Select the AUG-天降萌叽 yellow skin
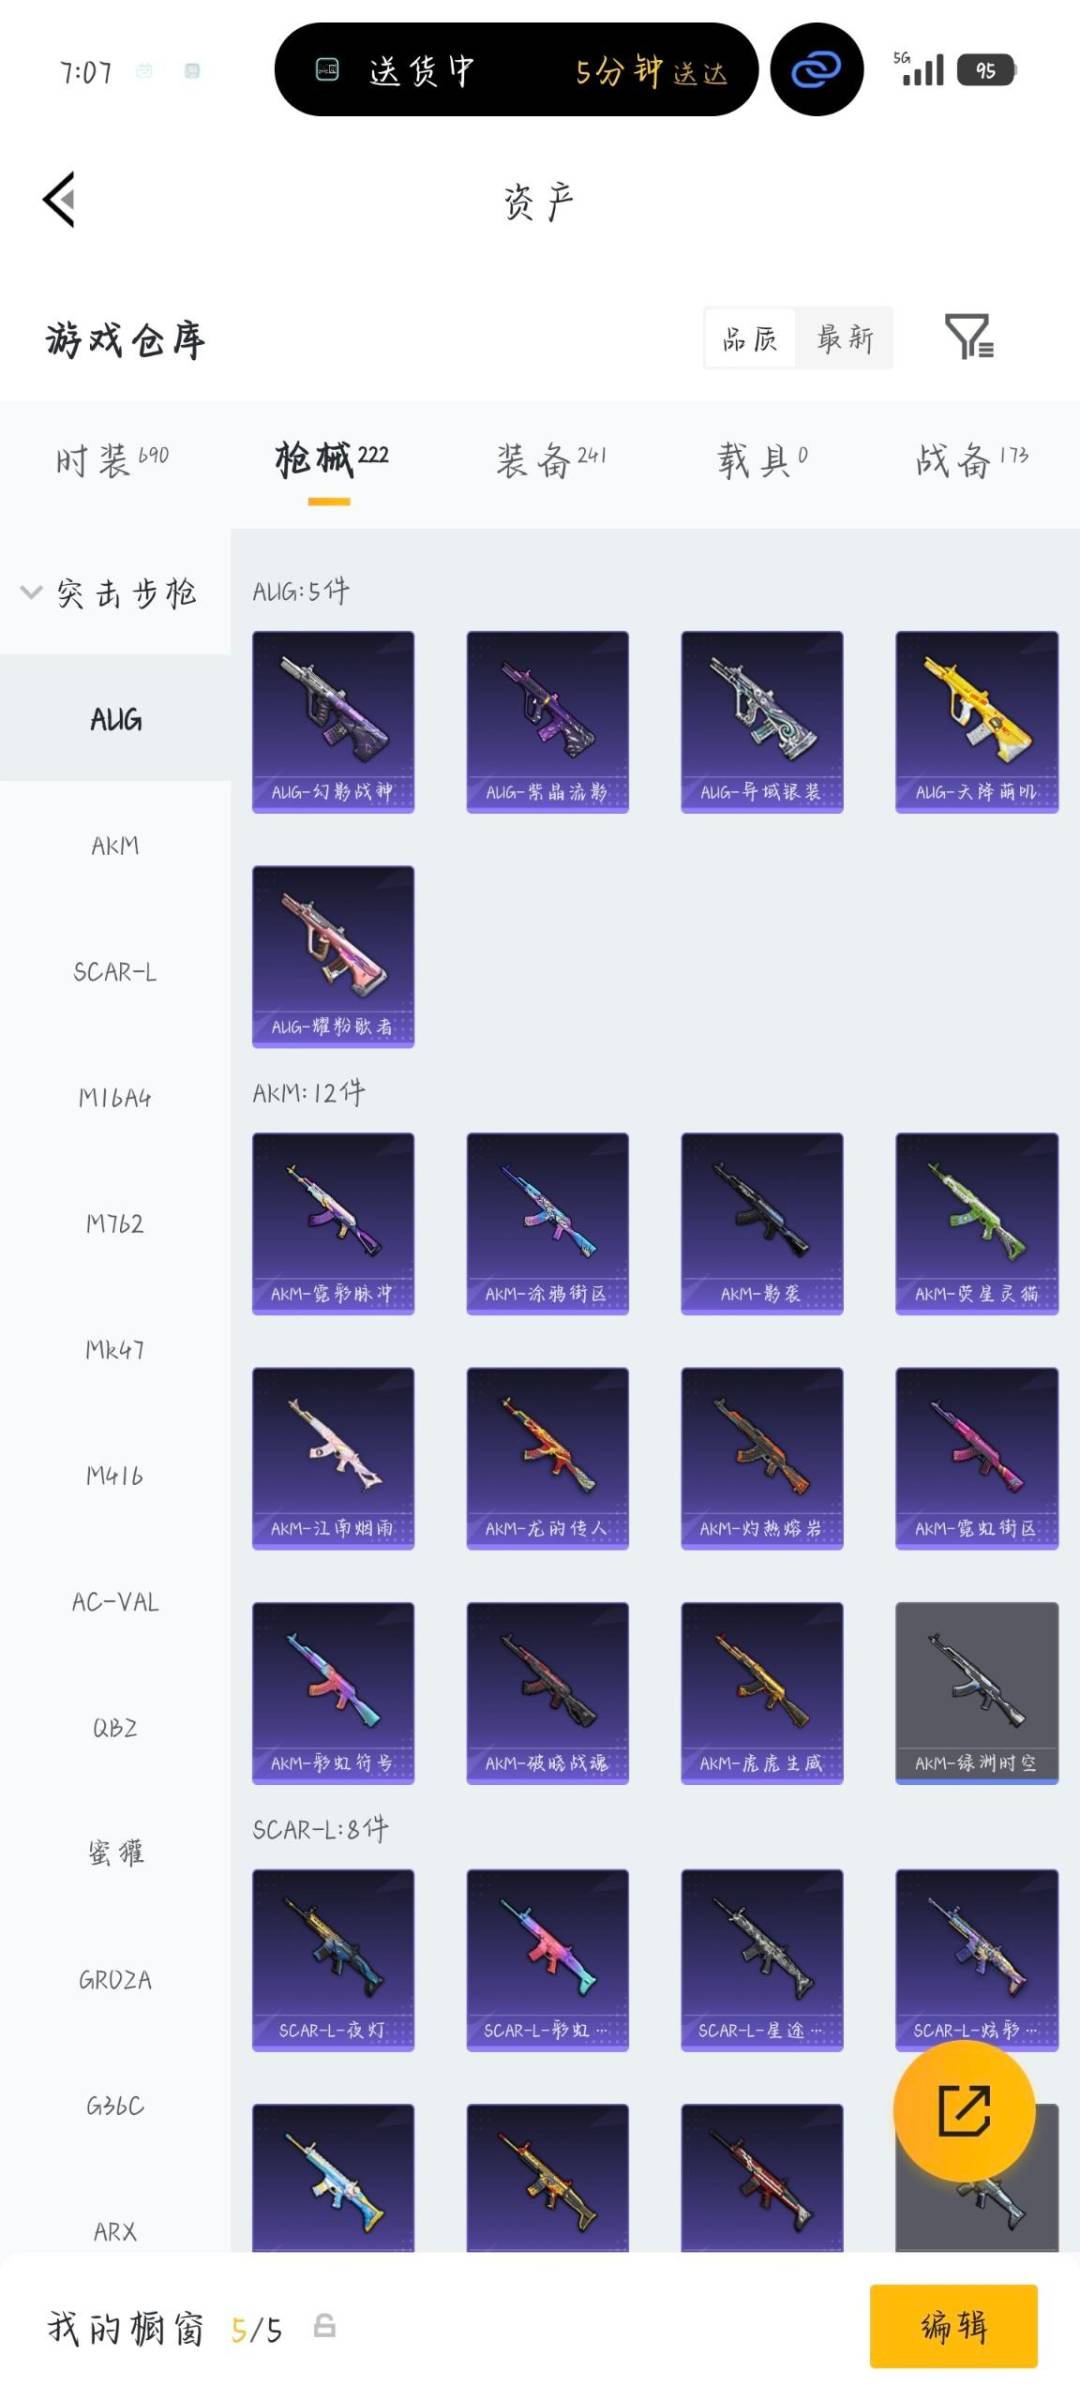 tap(977, 722)
